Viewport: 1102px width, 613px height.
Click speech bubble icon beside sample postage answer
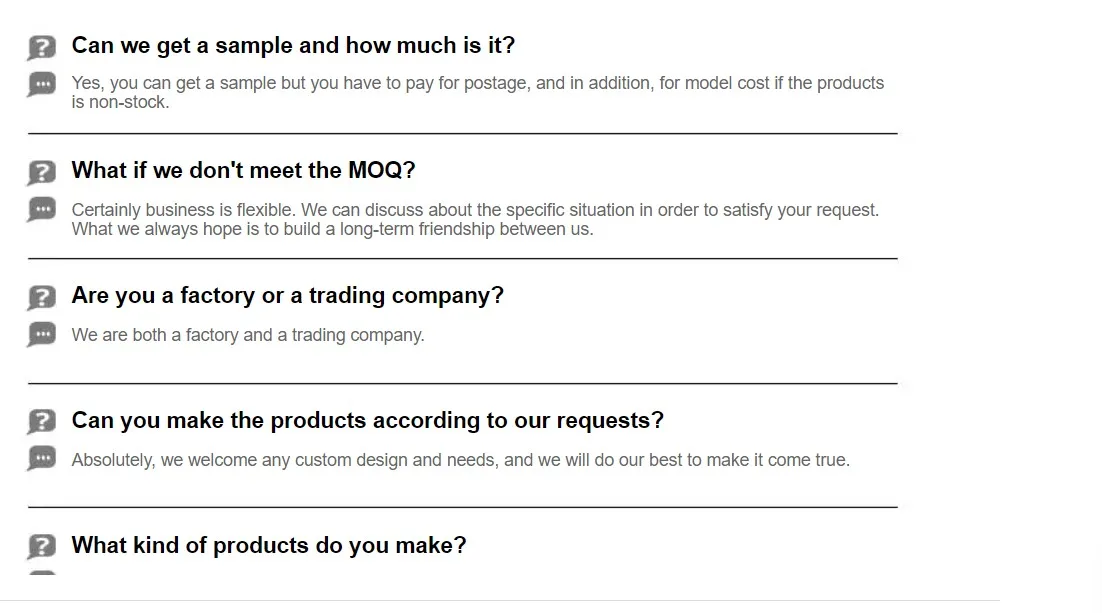pos(41,85)
